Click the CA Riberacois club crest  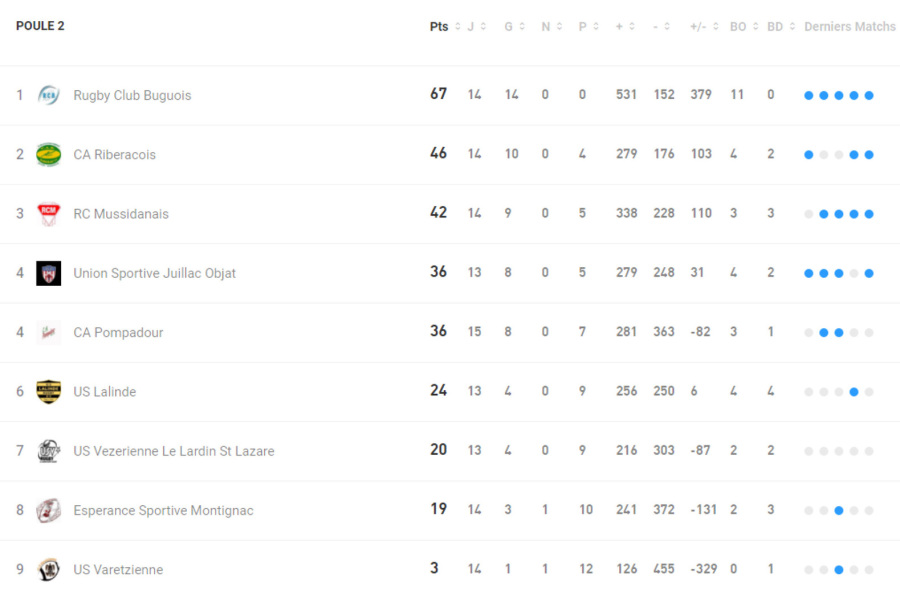coord(48,154)
